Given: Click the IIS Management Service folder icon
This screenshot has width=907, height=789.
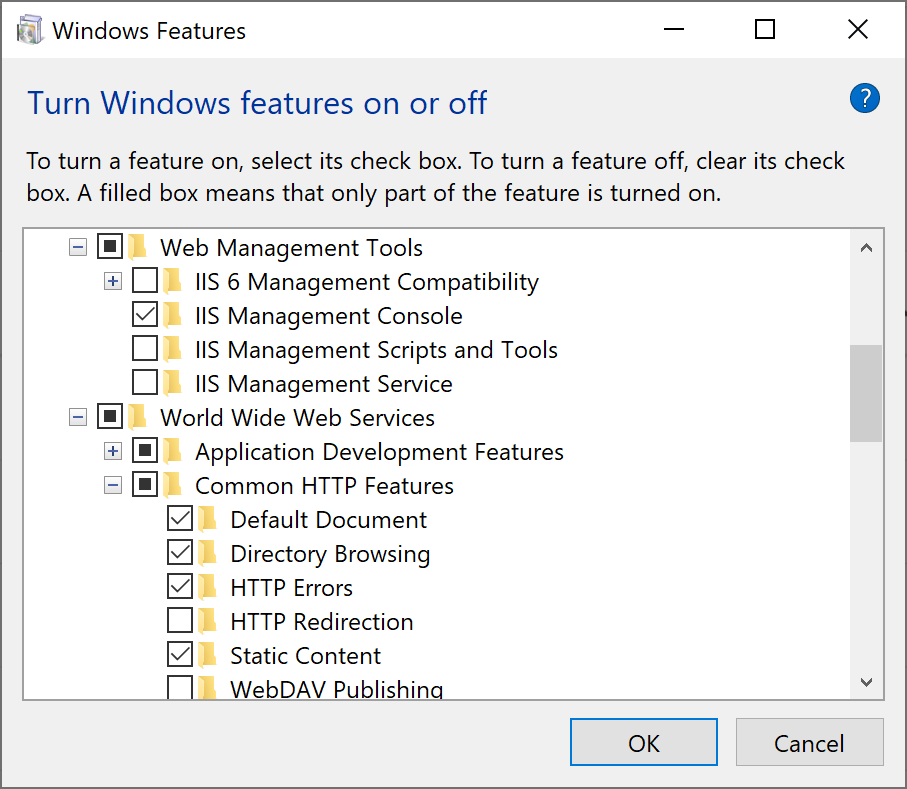Looking at the screenshot, I should (172, 384).
